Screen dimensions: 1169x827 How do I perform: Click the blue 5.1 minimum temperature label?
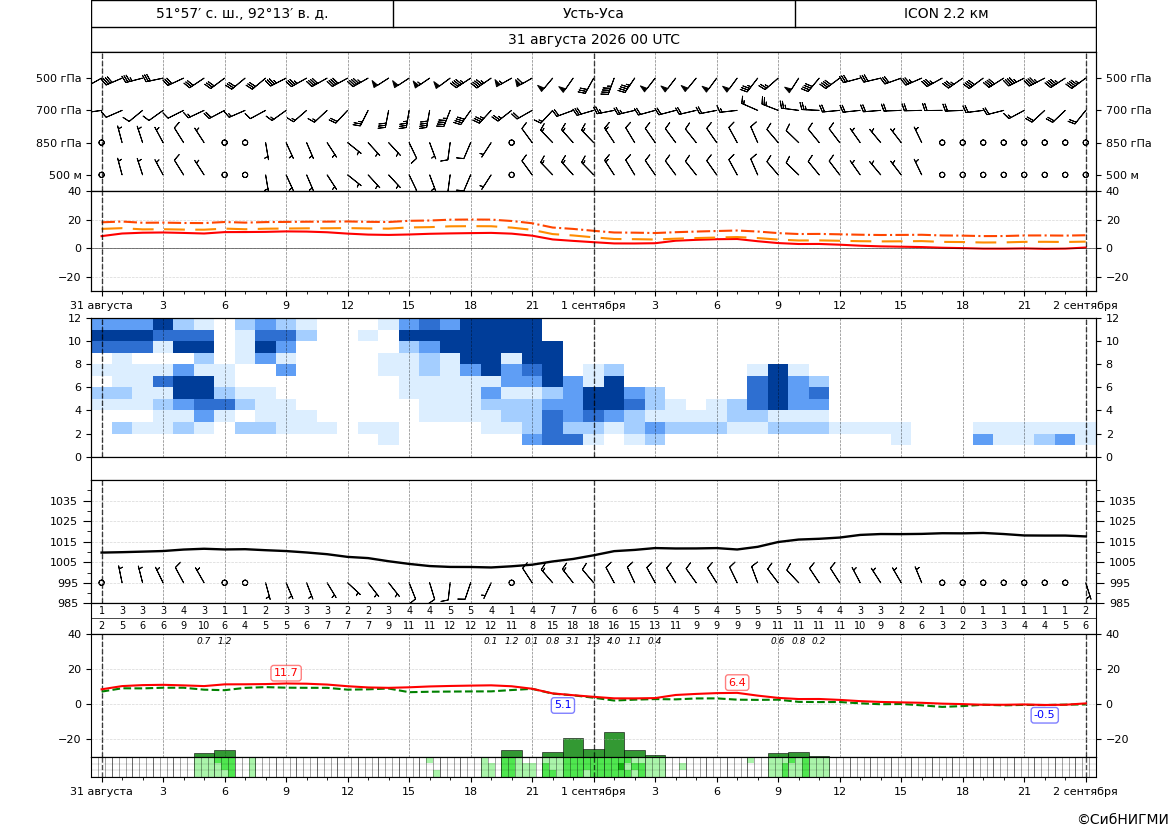(563, 705)
